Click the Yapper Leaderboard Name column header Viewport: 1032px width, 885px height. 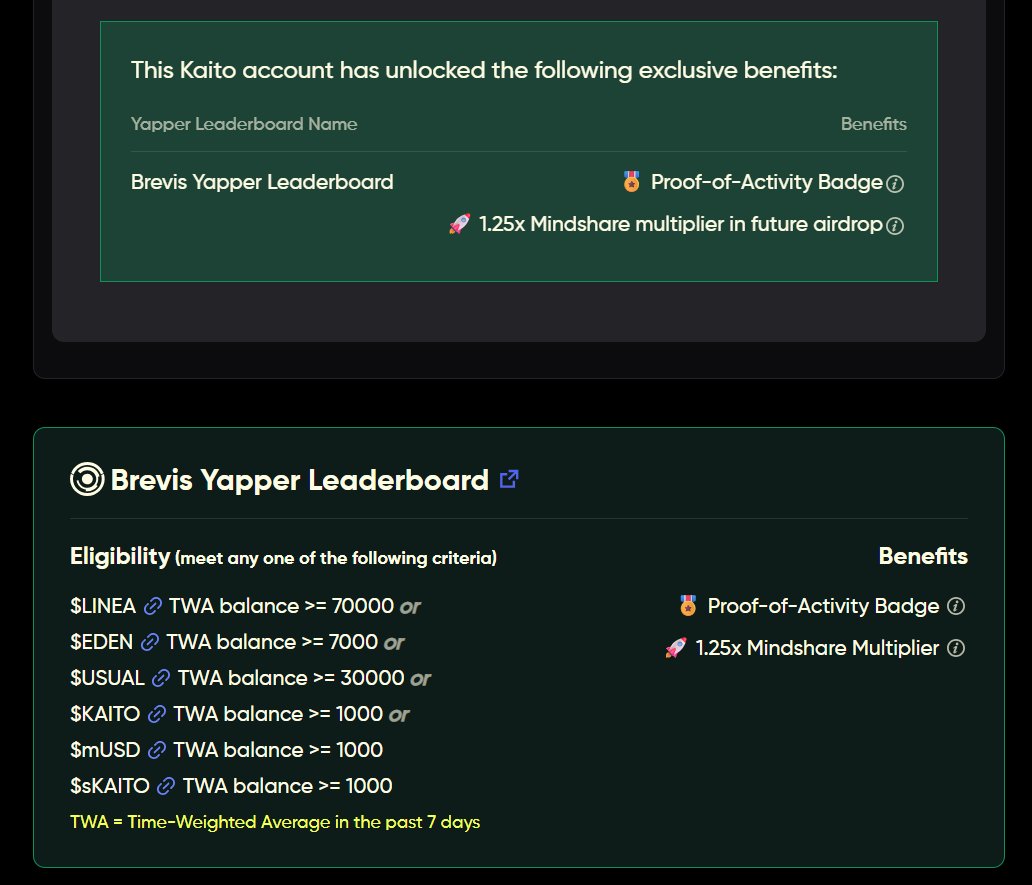[x=244, y=124]
